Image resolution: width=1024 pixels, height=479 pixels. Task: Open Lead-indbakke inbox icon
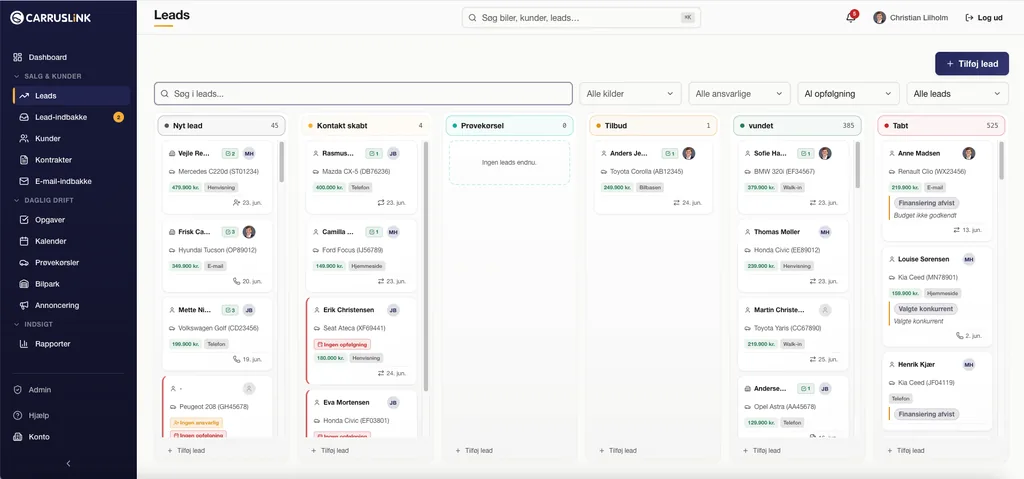pyautogui.click(x=24, y=118)
